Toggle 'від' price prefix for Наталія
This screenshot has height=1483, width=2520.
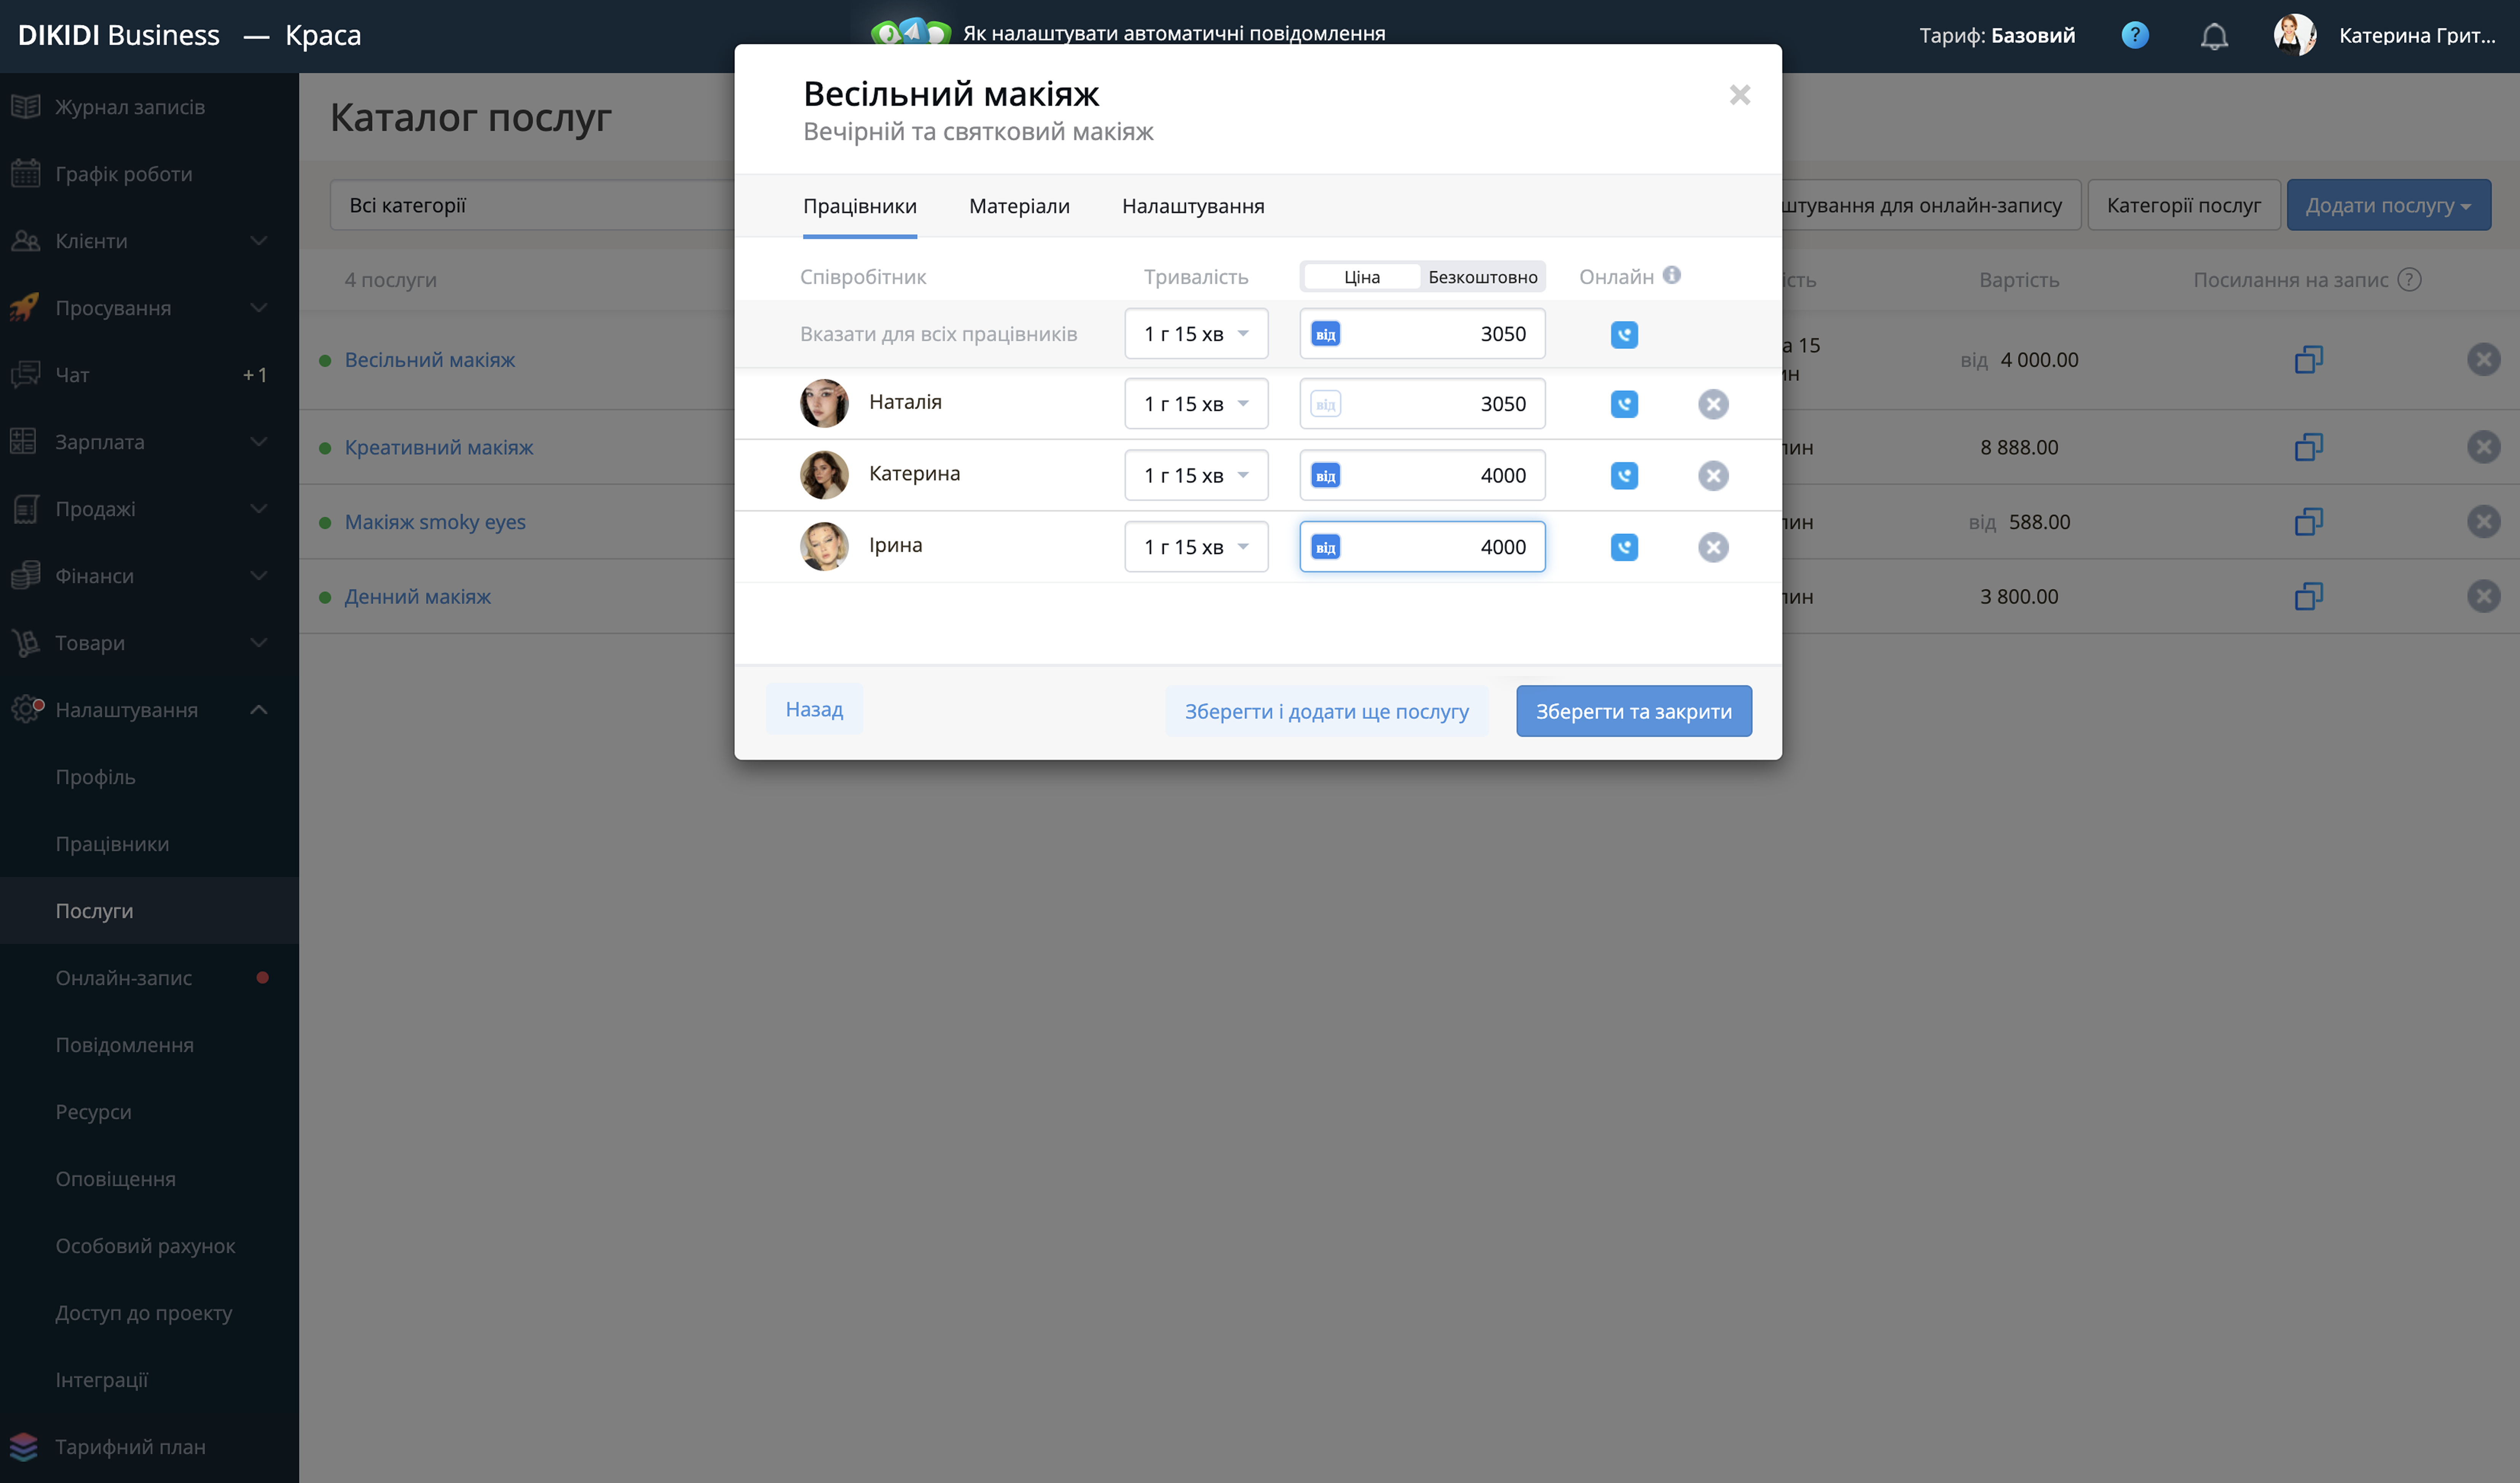[1325, 404]
